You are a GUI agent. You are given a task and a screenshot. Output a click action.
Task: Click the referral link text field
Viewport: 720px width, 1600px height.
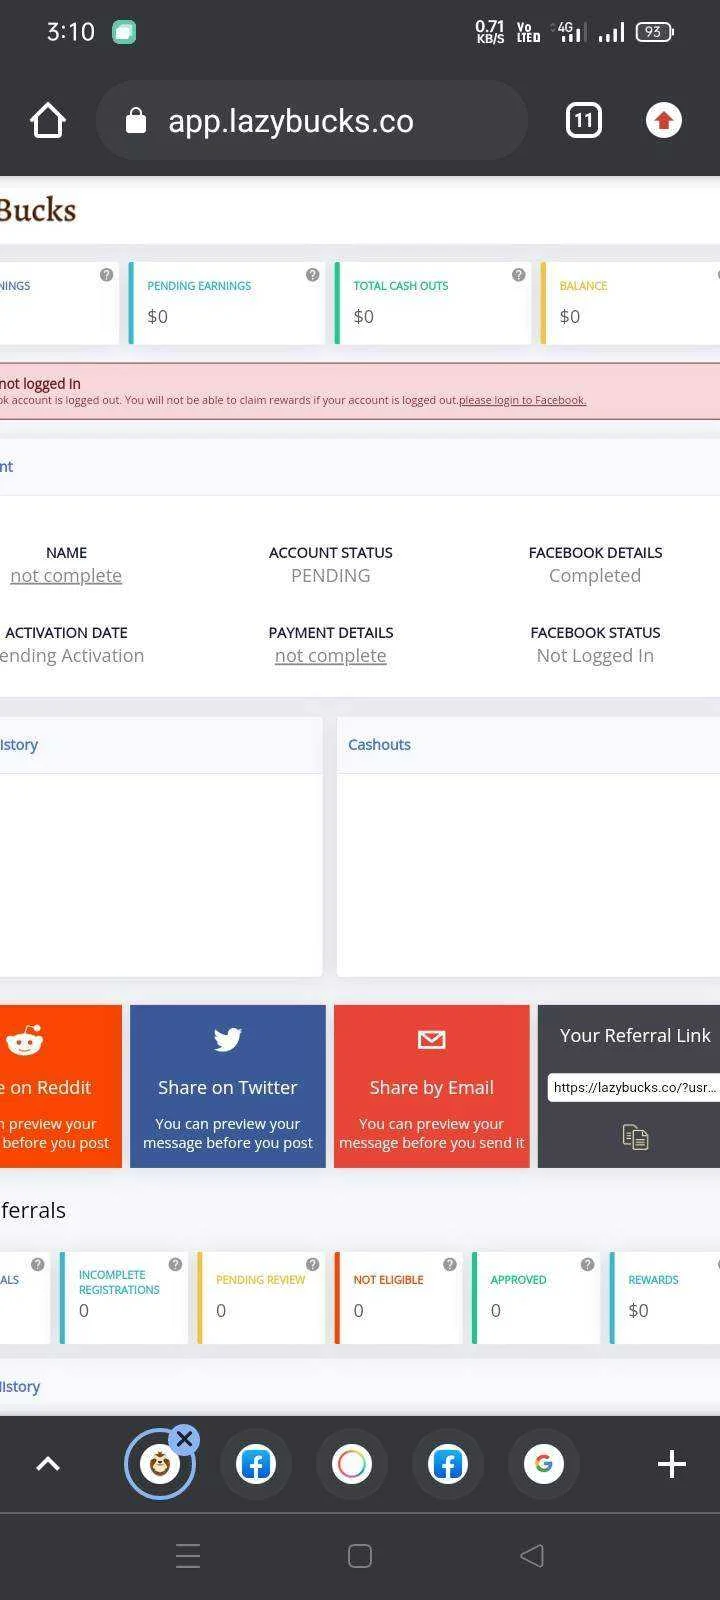point(633,1087)
